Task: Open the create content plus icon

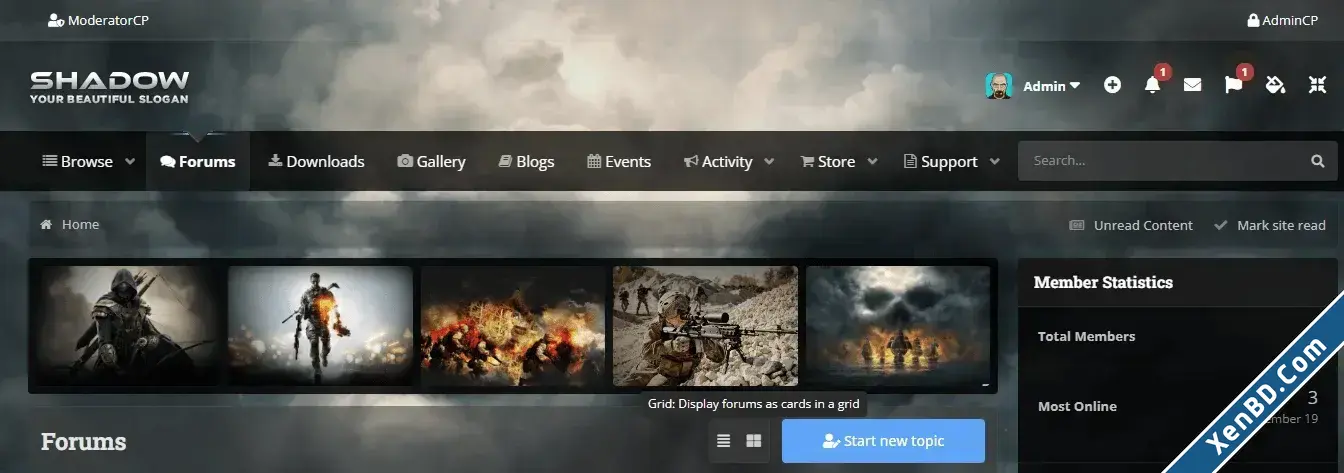Action: click(1112, 86)
